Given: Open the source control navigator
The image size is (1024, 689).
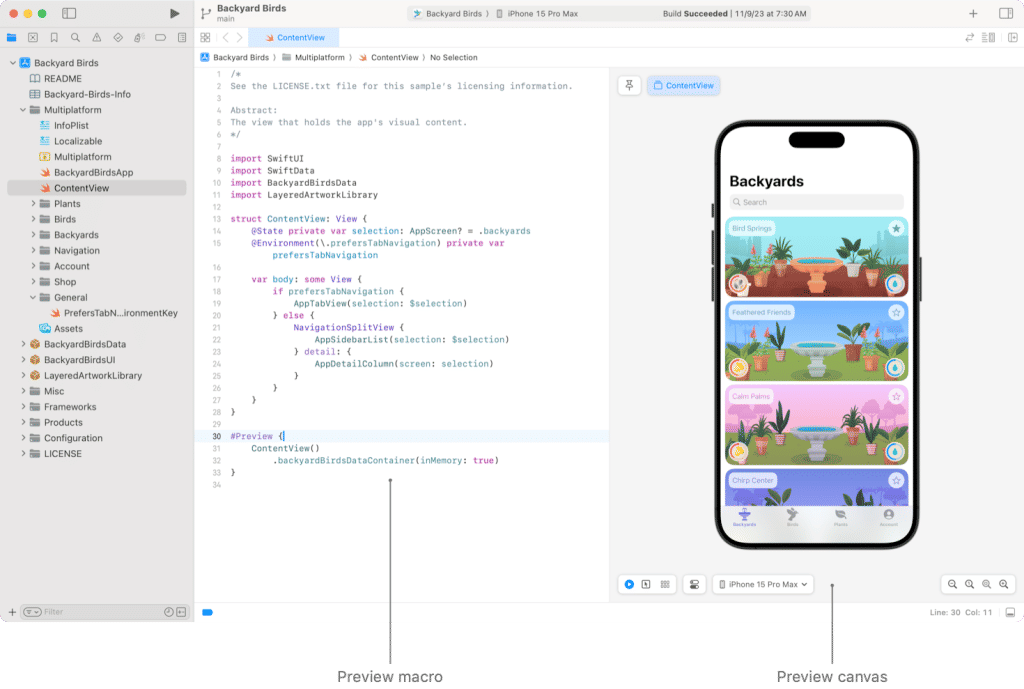Looking at the screenshot, I should [x=33, y=37].
